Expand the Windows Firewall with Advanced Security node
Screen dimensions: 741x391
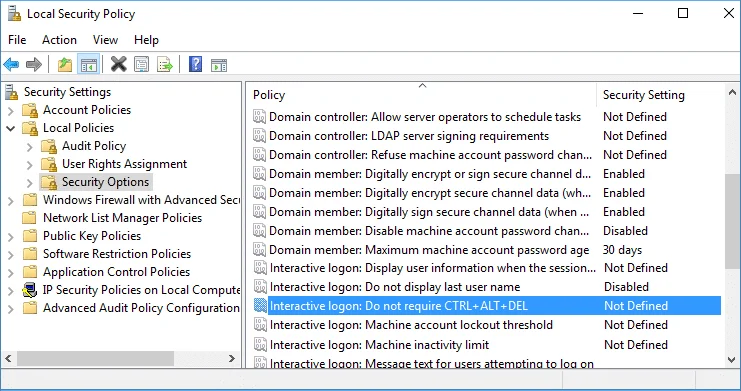point(11,200)
